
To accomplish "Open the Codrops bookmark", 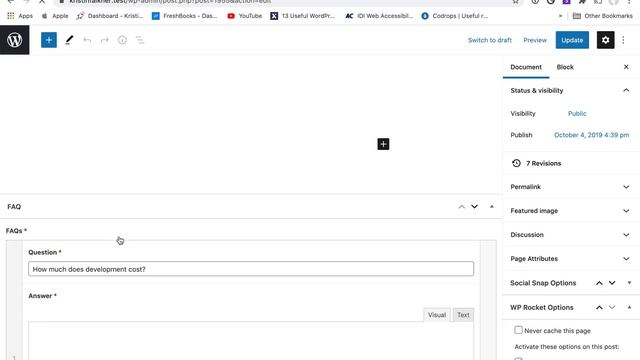I will (x=454, y=16).
